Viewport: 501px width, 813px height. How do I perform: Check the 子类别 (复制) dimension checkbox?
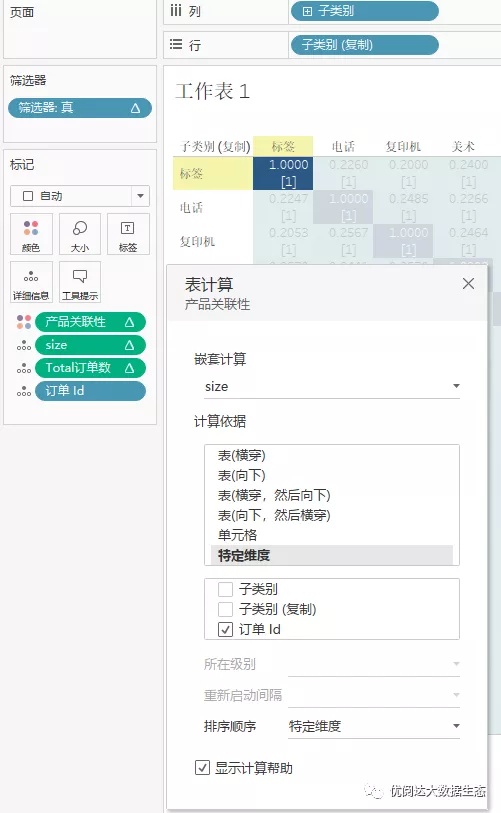[225, 609]
